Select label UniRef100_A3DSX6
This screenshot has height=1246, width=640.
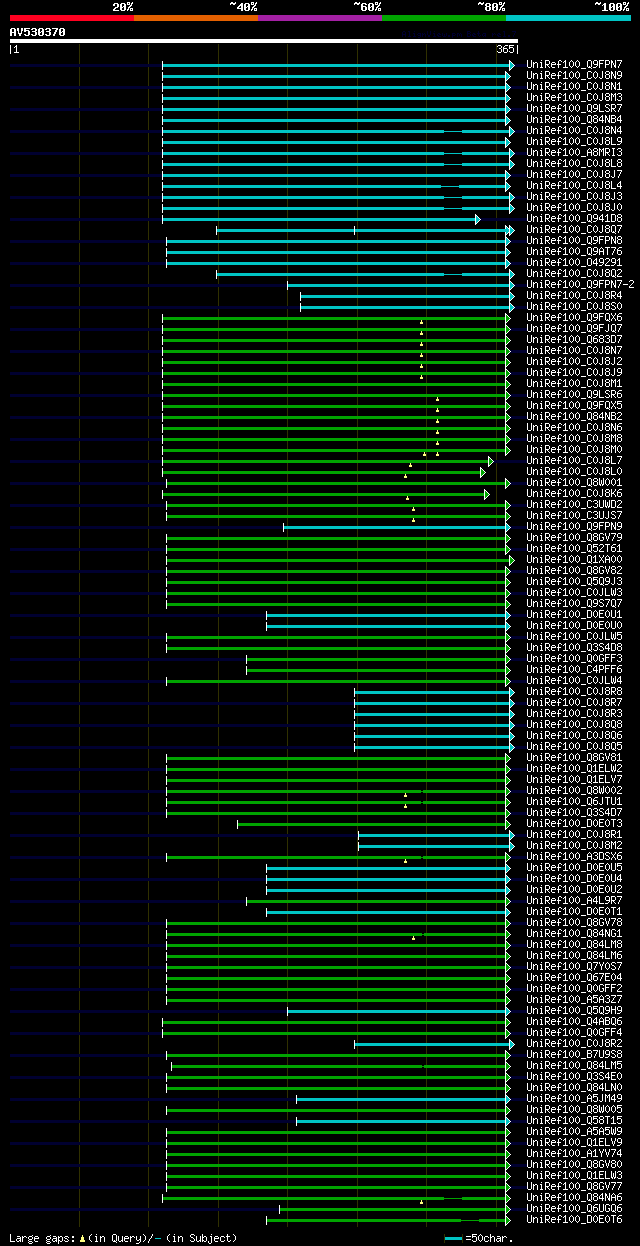click(x=574, y=857)
